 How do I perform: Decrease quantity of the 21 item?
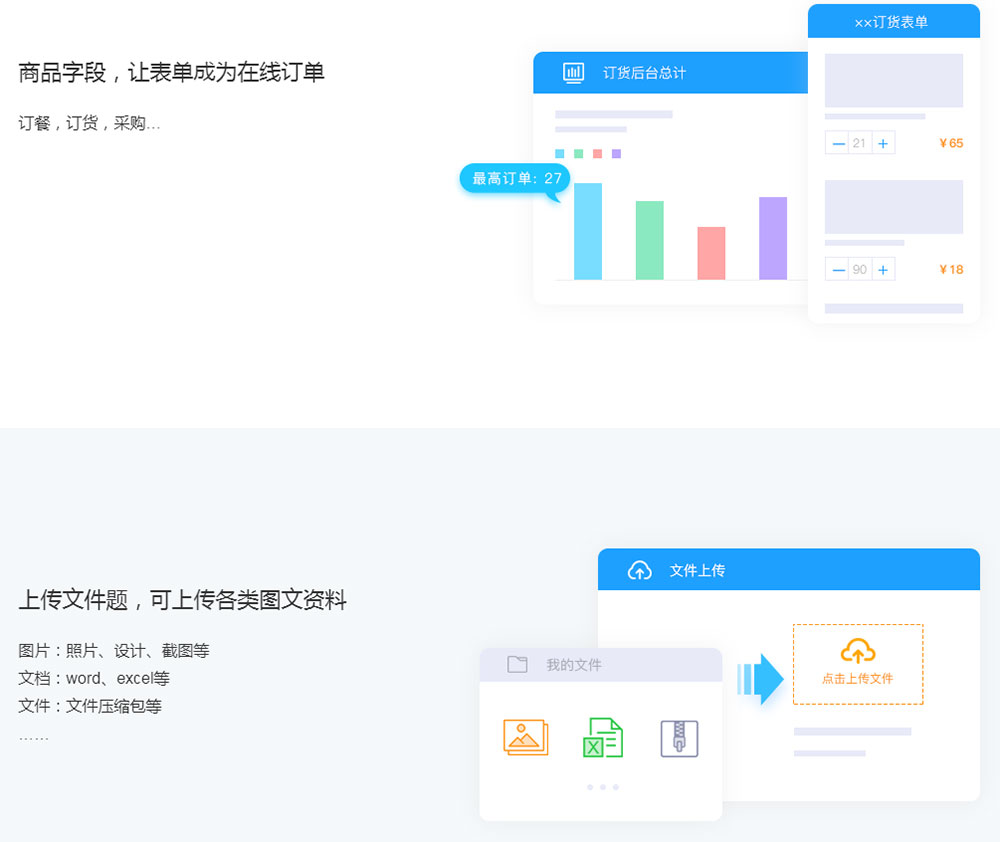point(838,144)
